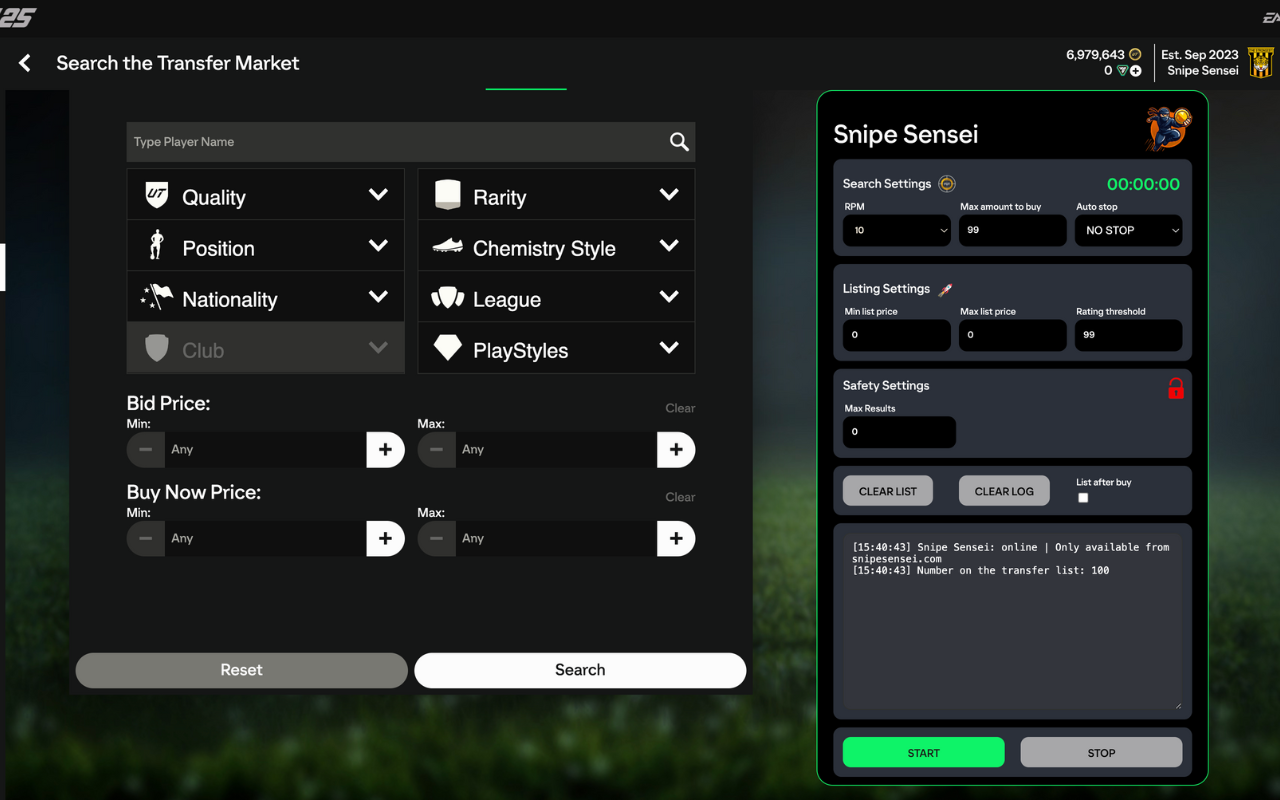Screen dimensions: 1280x800
Task: Click the red padlock in Safety Settings
Action: pyautogui.click(x=1175, y=388)
